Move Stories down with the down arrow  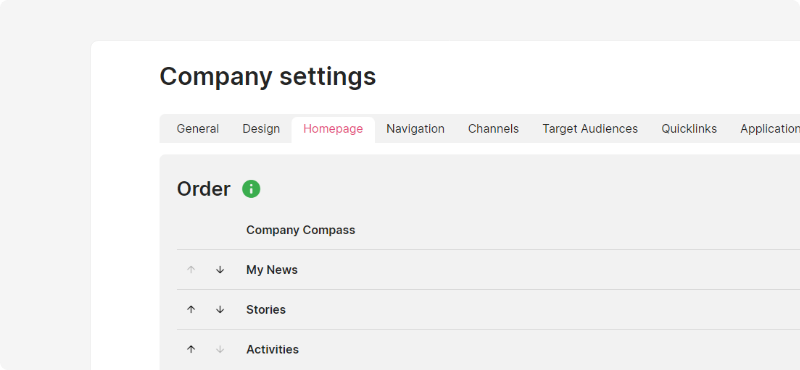click(220, 309)
